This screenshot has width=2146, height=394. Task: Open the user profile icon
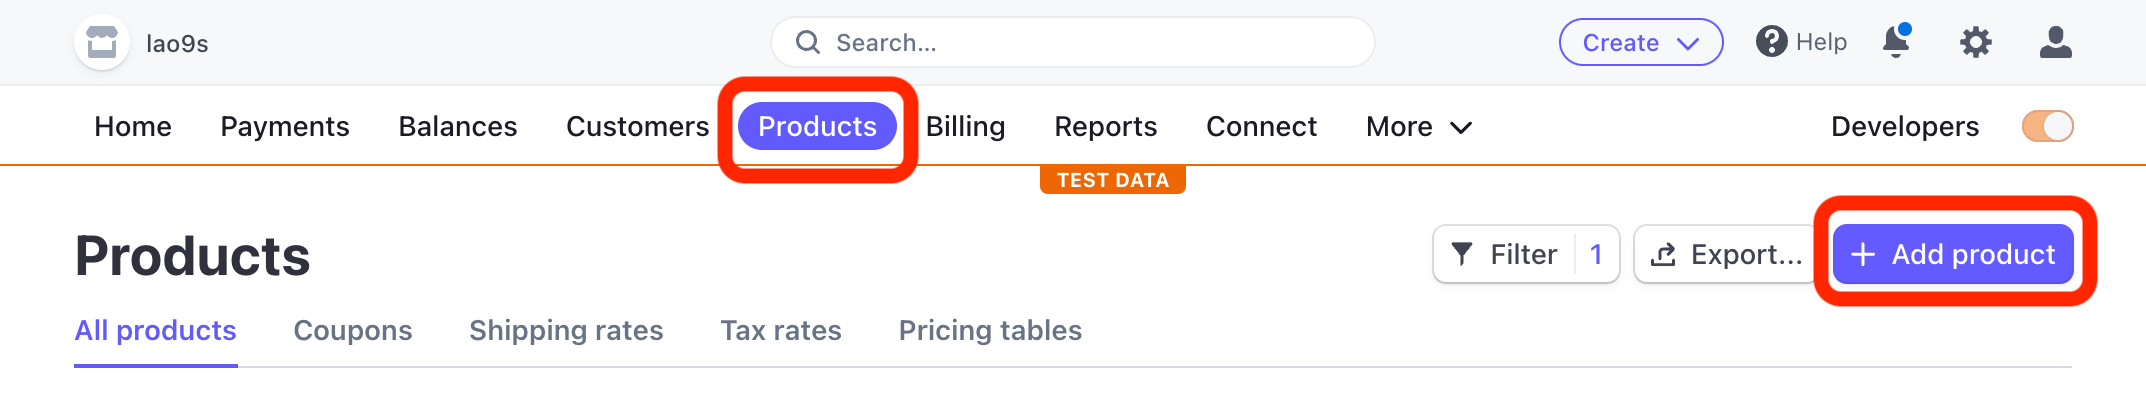click(x=2056, y=42)
